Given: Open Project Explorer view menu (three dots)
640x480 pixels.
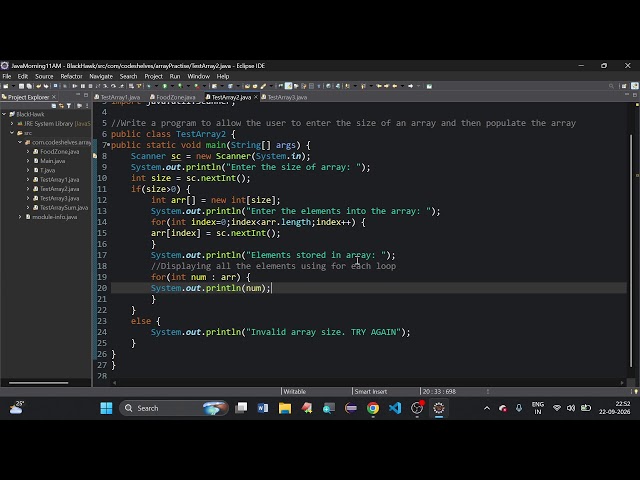Looking at the screenshot, I should (x=87, y=106).
